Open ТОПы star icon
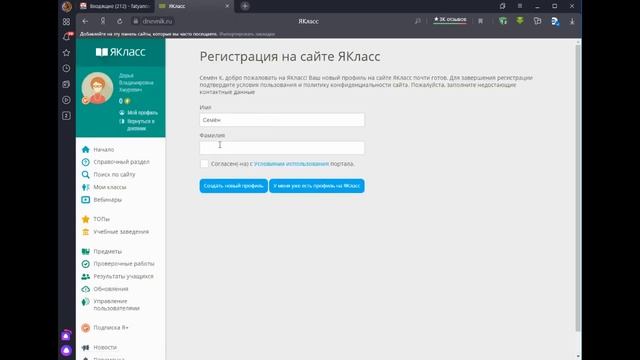 85,219
